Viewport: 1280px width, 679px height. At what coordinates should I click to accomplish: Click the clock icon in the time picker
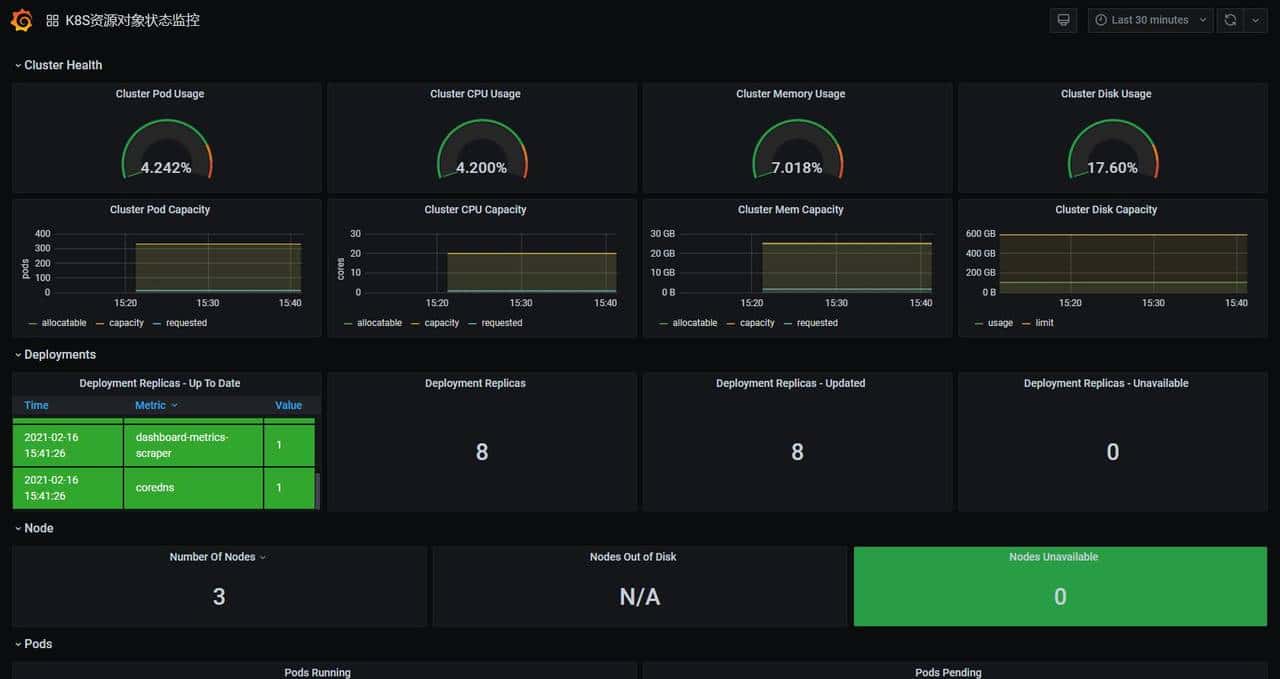(1102, 19)
